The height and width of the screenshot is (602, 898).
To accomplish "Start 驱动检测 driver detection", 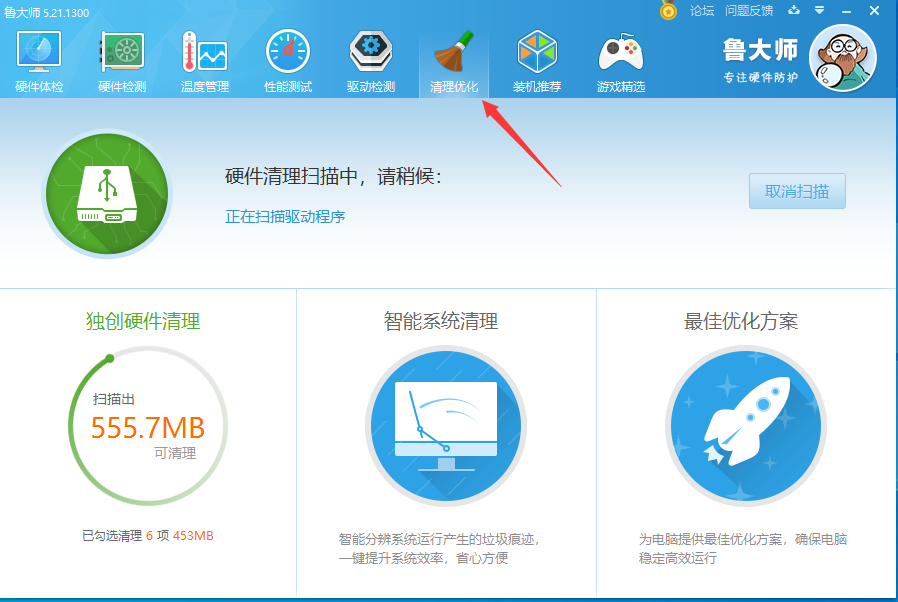I will (x=369, y=58).
